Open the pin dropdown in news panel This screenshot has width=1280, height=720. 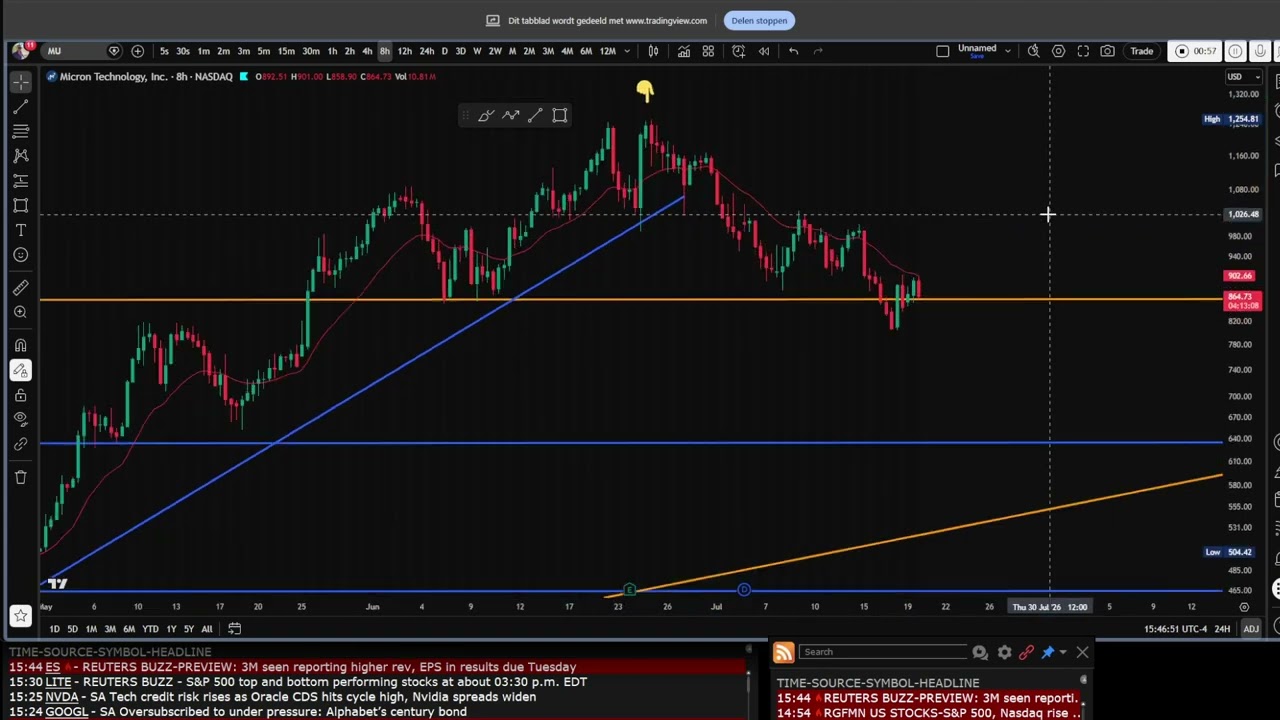click(x=1062, y=652)
